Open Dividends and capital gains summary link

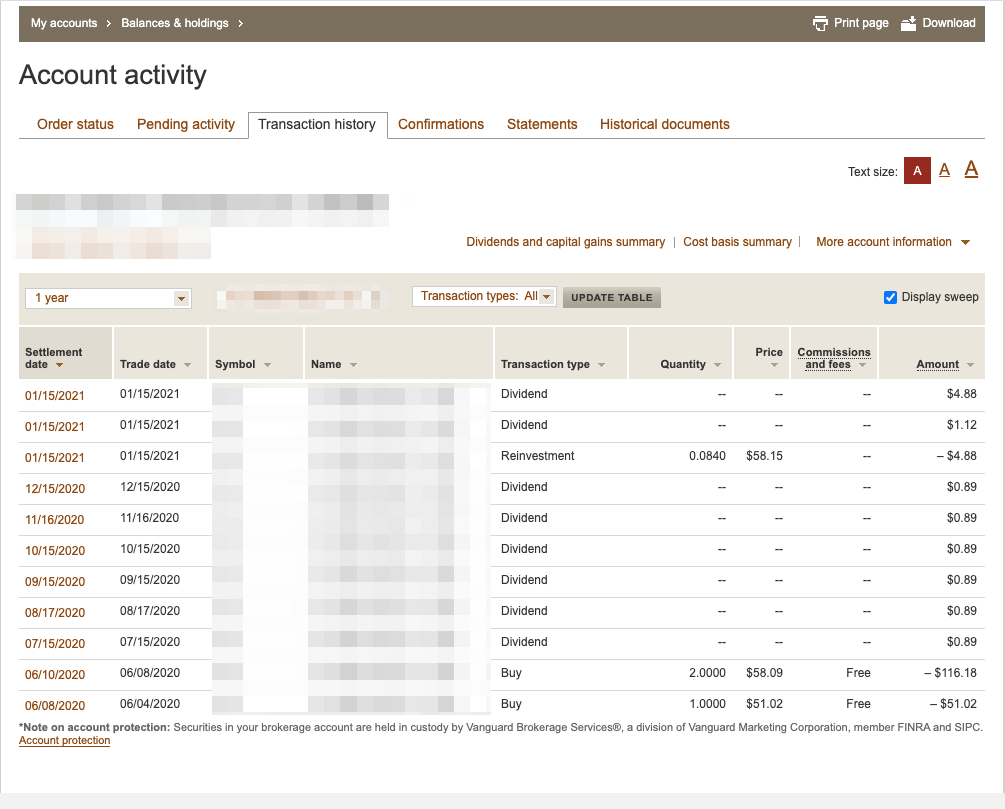565,242
